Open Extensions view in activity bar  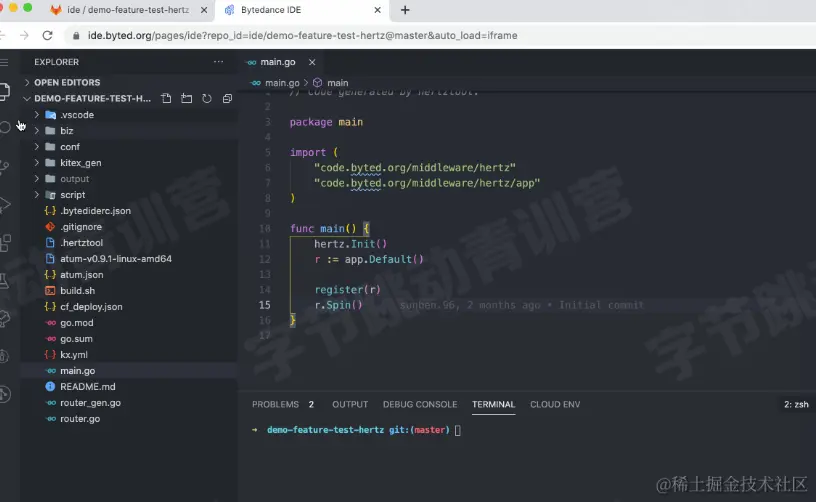click(x=5, y=243)
